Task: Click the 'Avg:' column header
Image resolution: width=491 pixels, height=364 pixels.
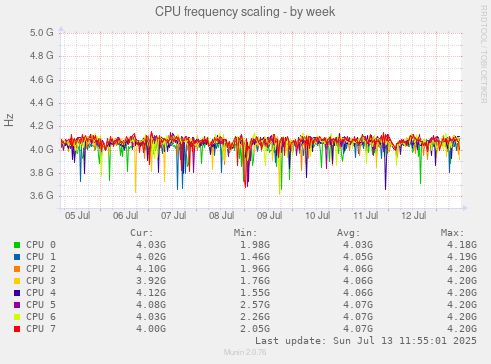Action: pyautogui.click(x=349, y=233)
